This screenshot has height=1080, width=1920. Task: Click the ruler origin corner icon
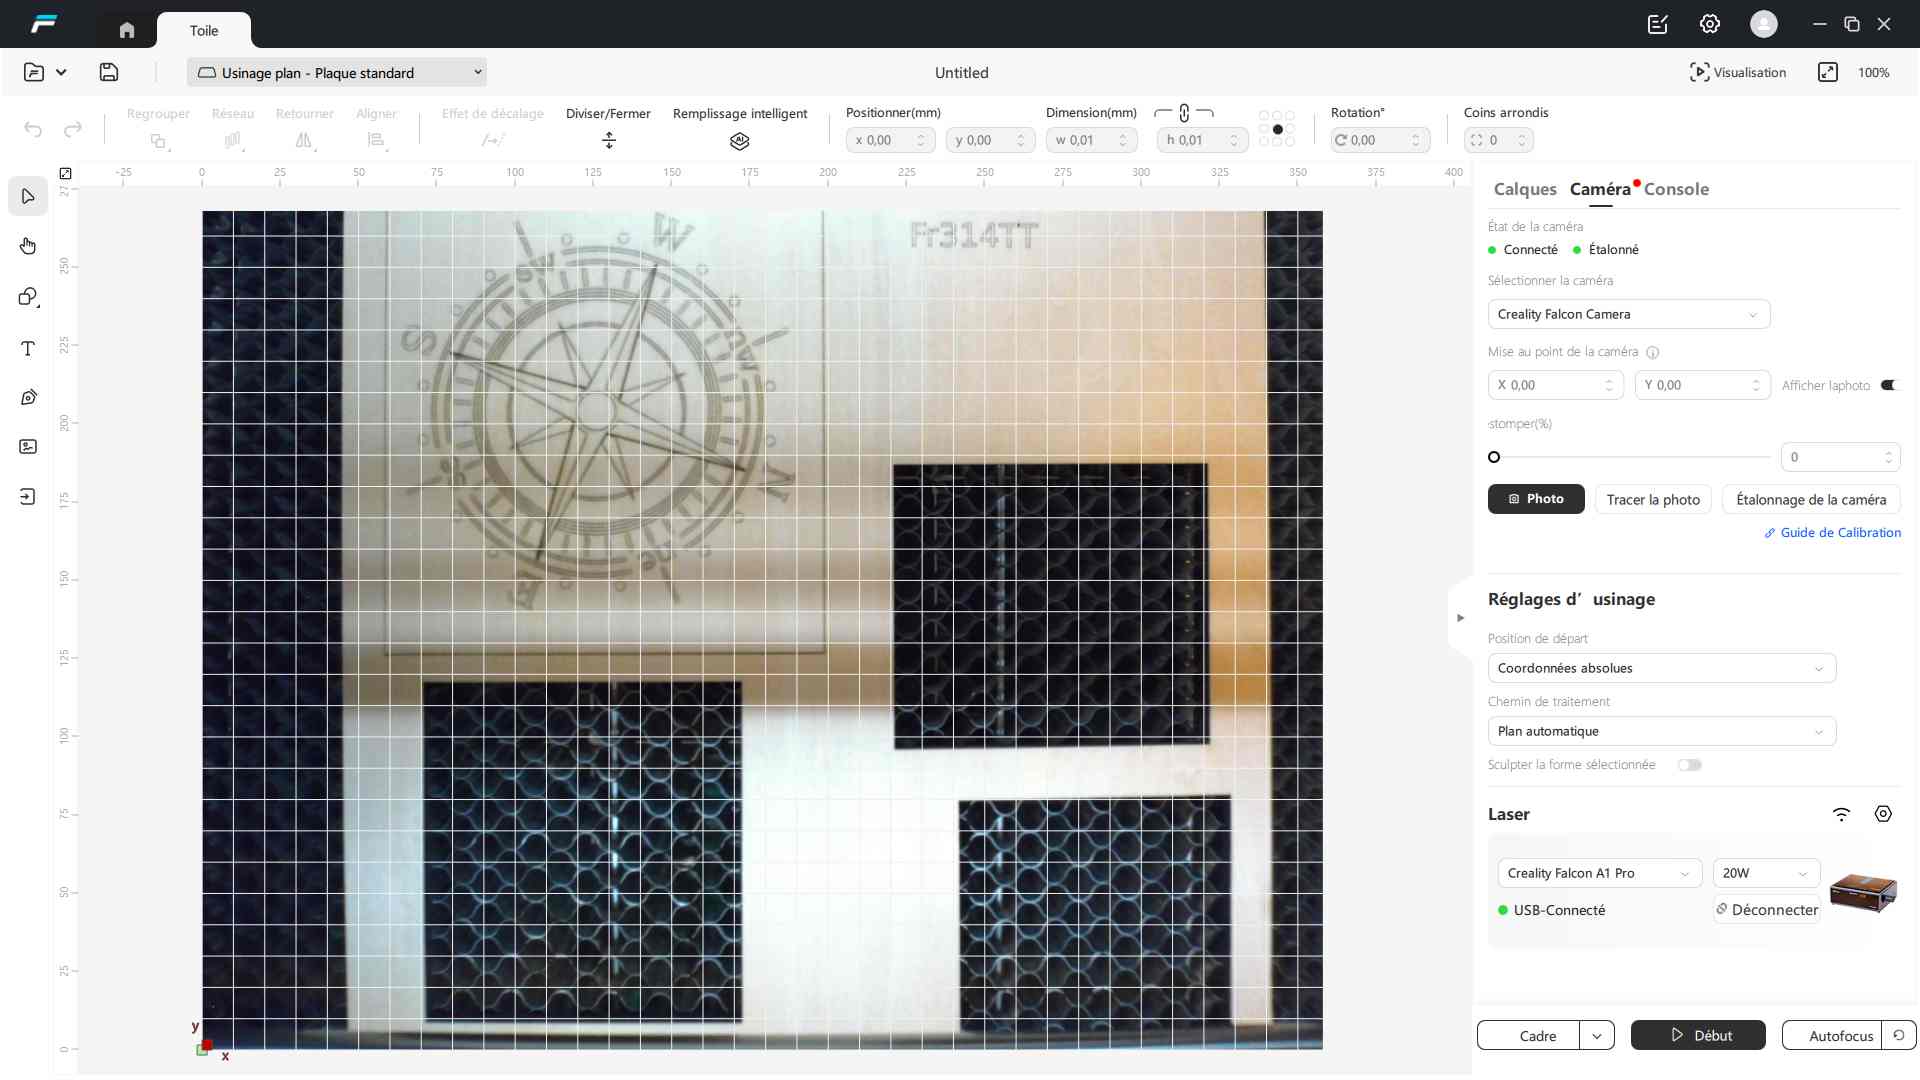(65, 173)
